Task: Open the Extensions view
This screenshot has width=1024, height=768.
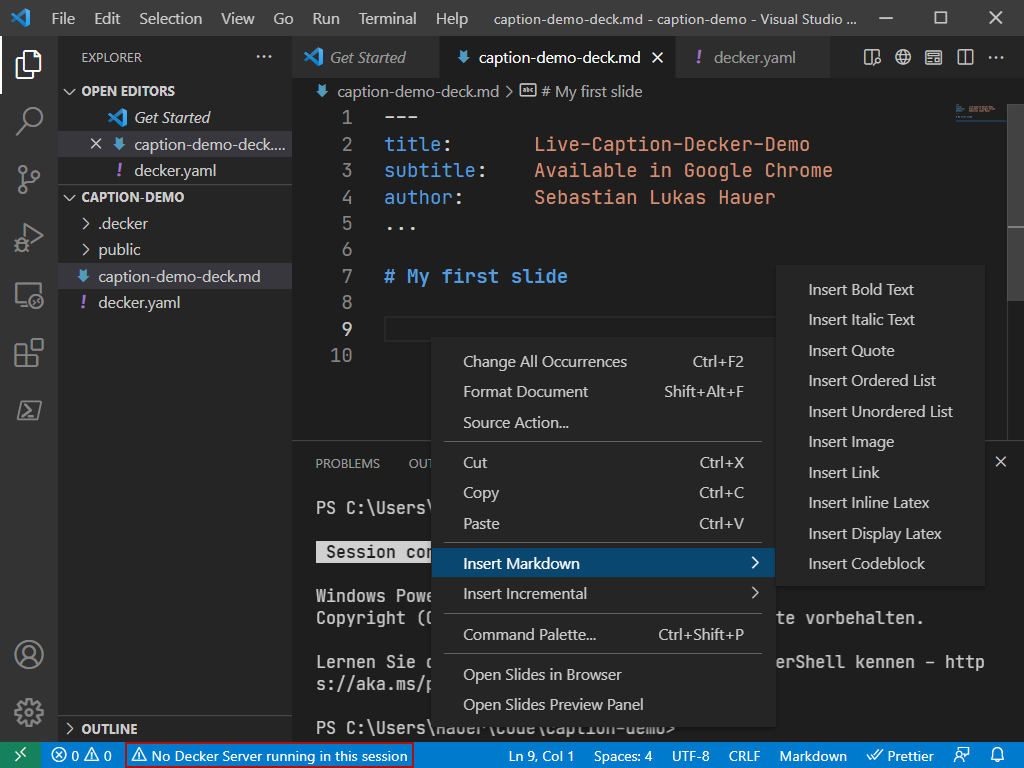Action: 28,353
